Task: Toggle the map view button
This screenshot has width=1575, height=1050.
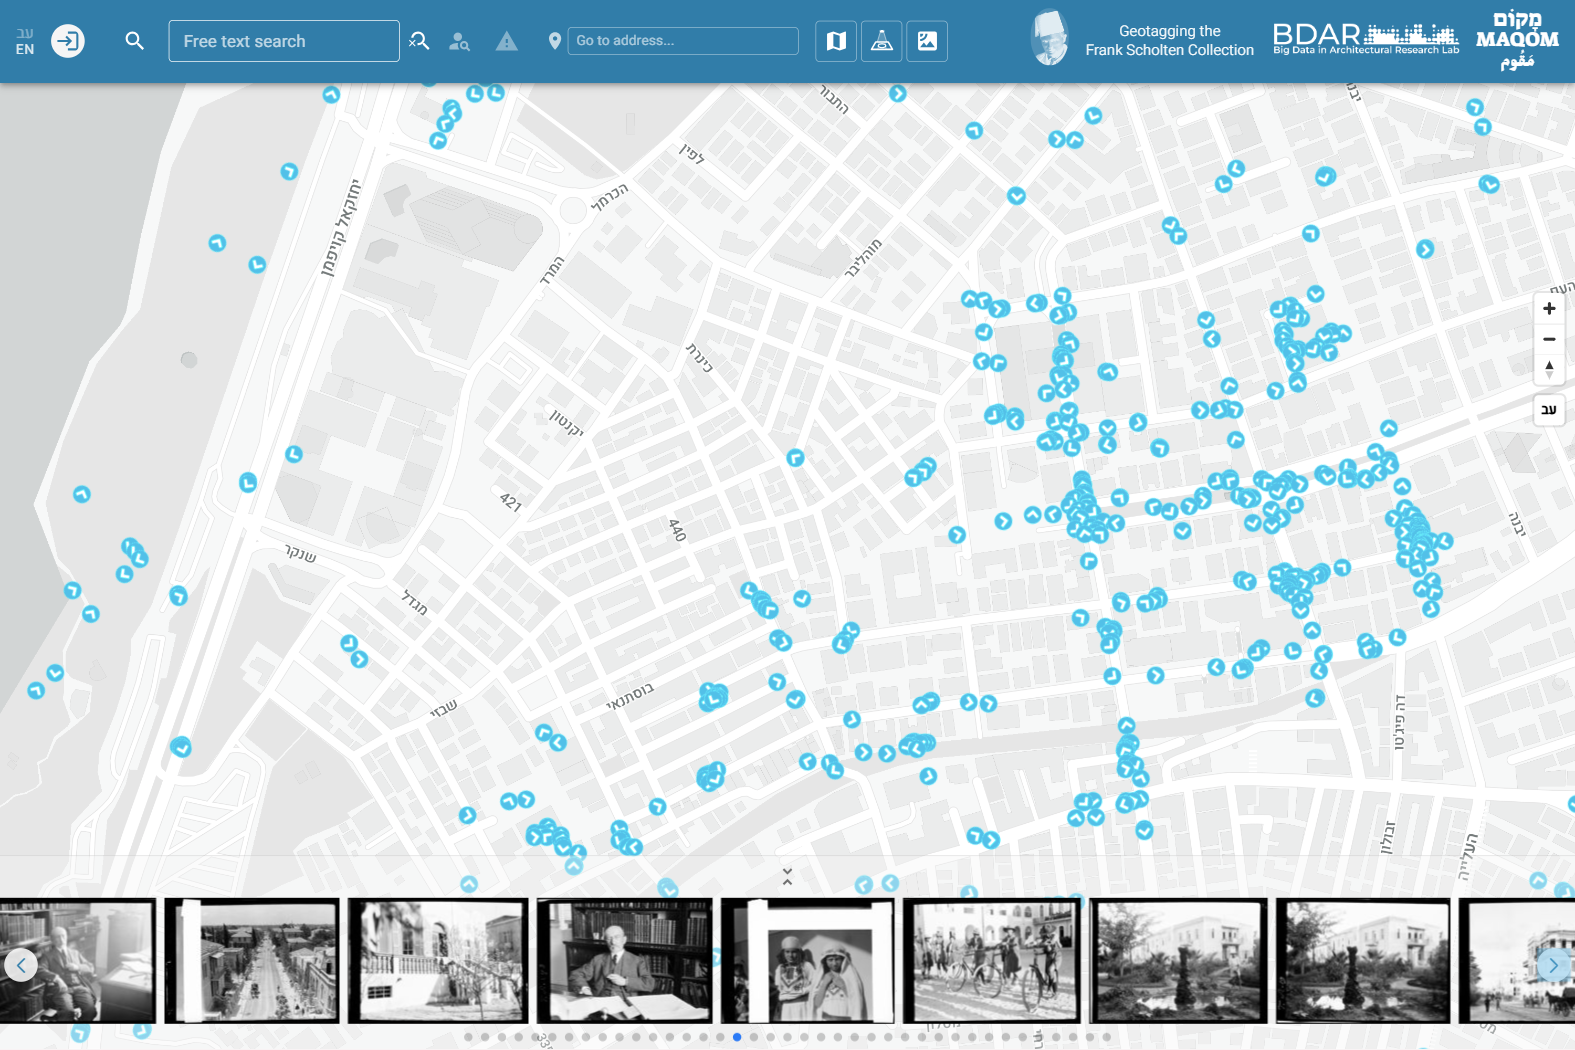Action: 836,41
